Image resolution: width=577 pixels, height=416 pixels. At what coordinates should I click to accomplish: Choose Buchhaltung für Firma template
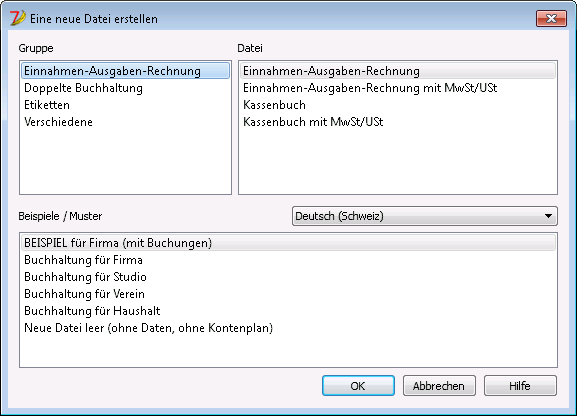click(x=288, y=260)
